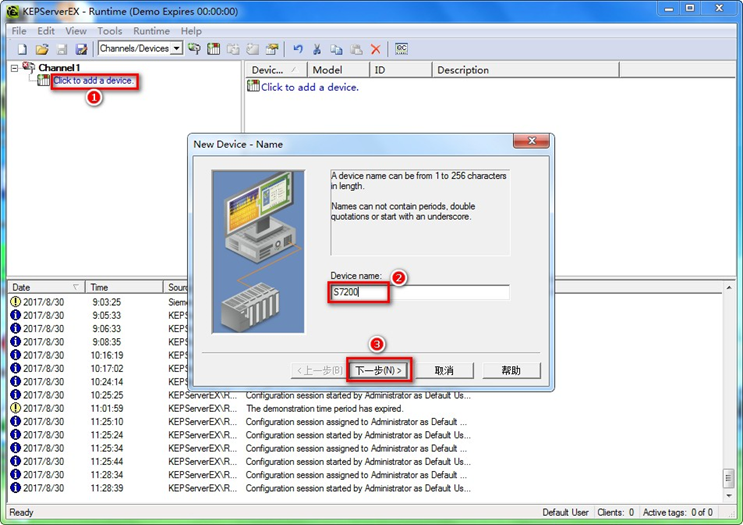
Task: Click 'Clients: 0' in status bar
Action: [x=615, y=512]
